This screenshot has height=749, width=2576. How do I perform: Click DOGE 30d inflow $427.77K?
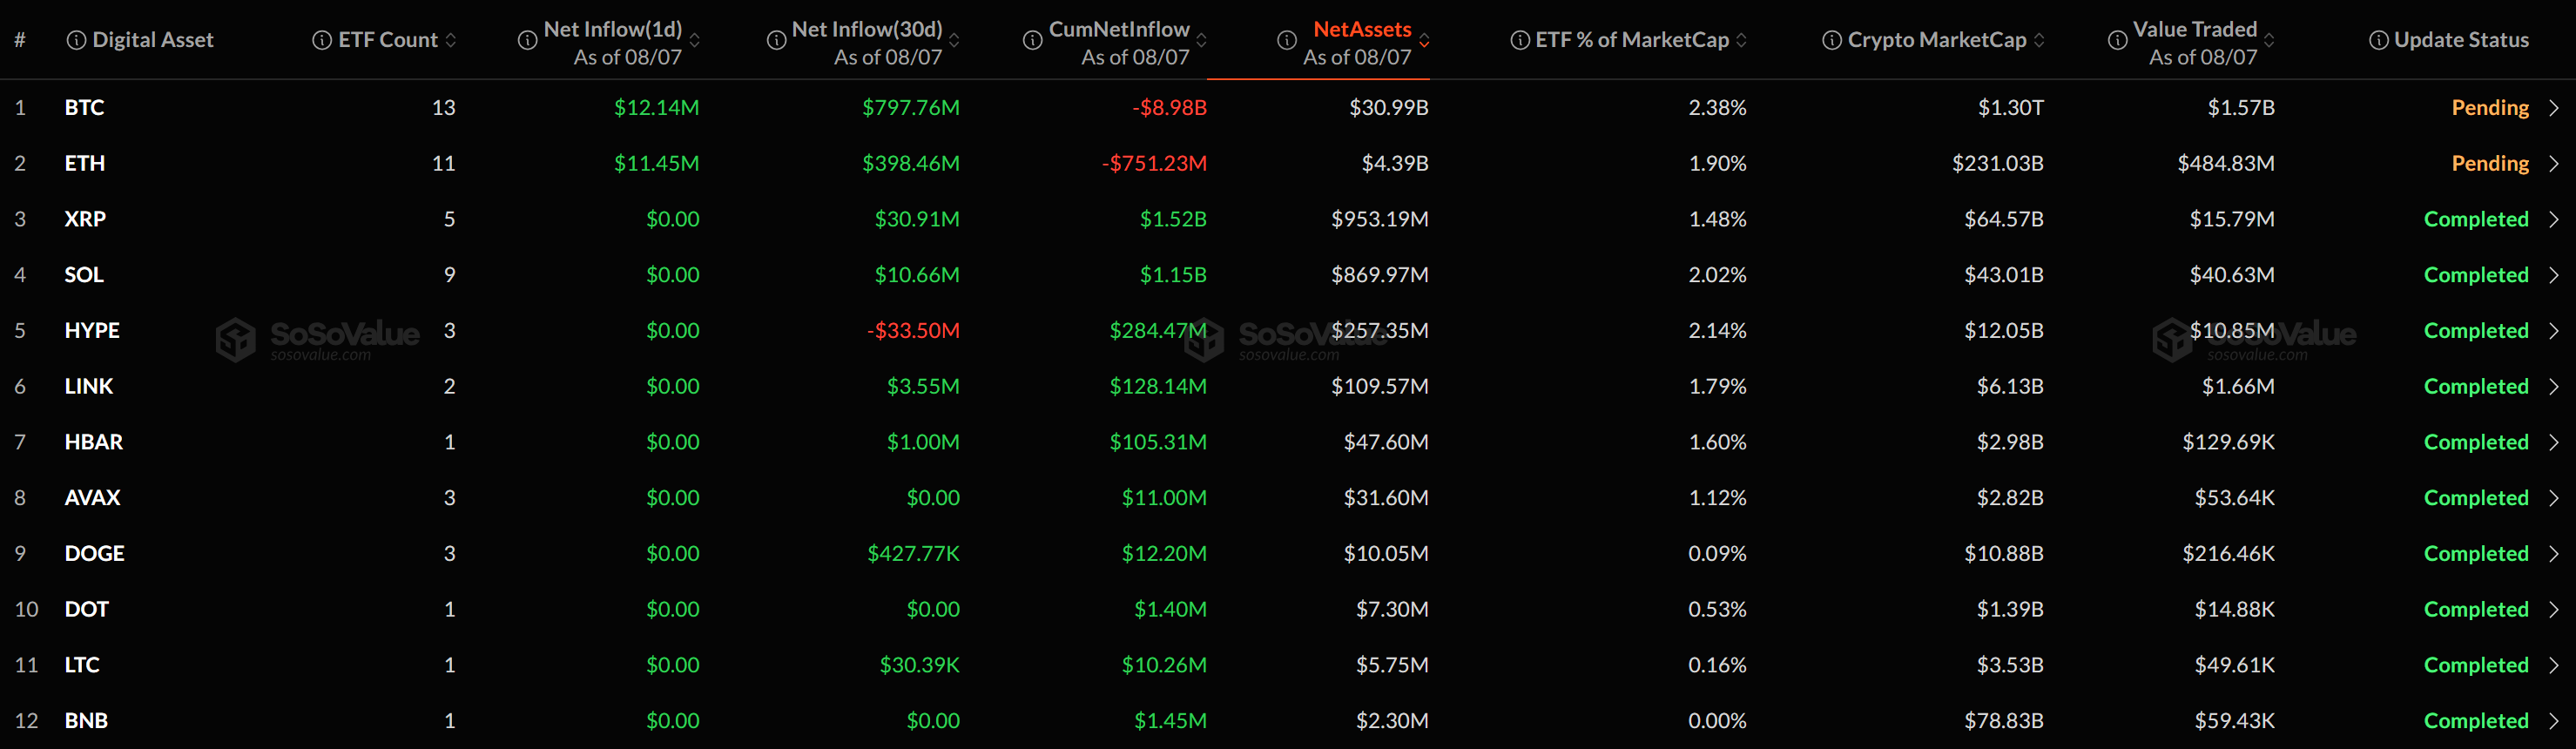[x=913, y=554]
